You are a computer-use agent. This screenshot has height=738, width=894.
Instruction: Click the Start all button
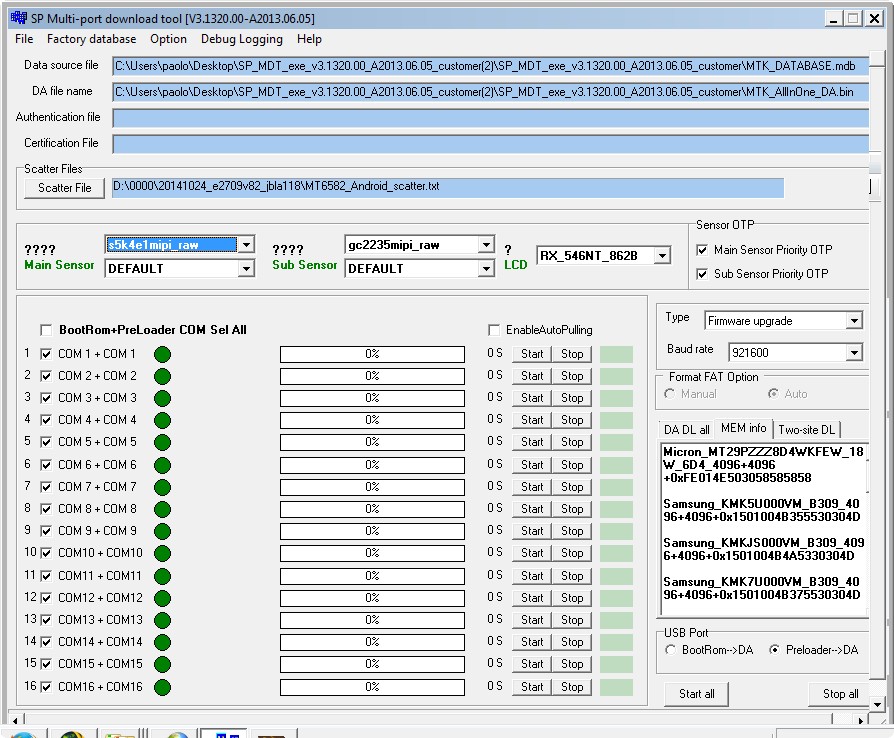[x=697, y=694]
